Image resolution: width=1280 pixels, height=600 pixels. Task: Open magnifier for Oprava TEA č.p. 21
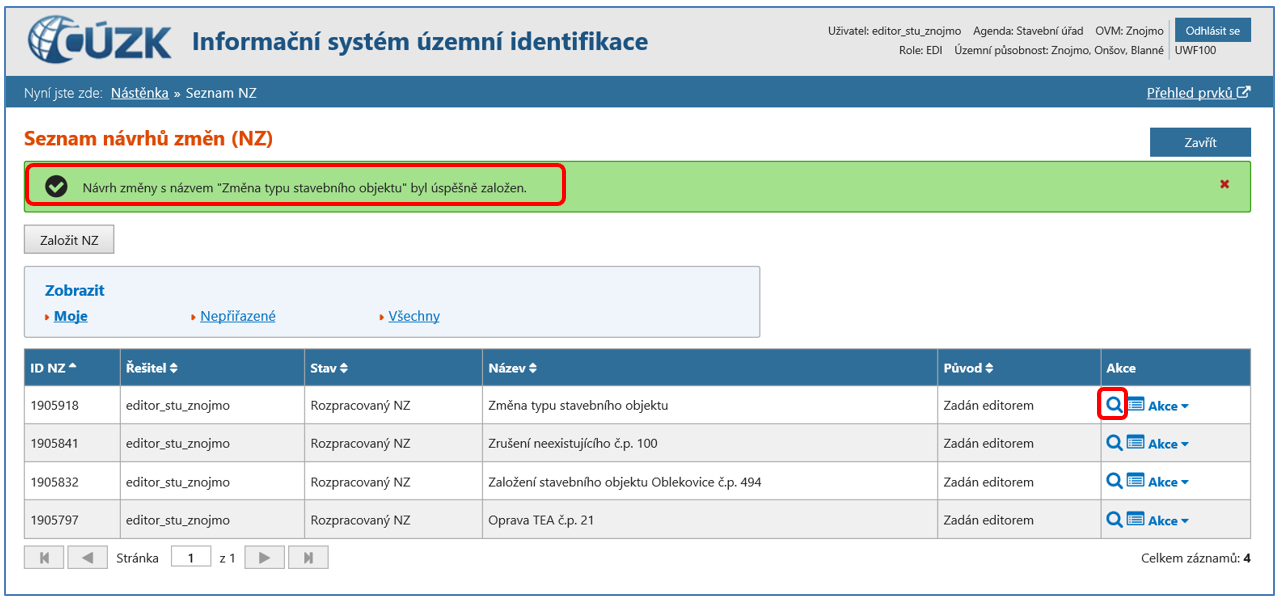click(x=1114, y=519)
